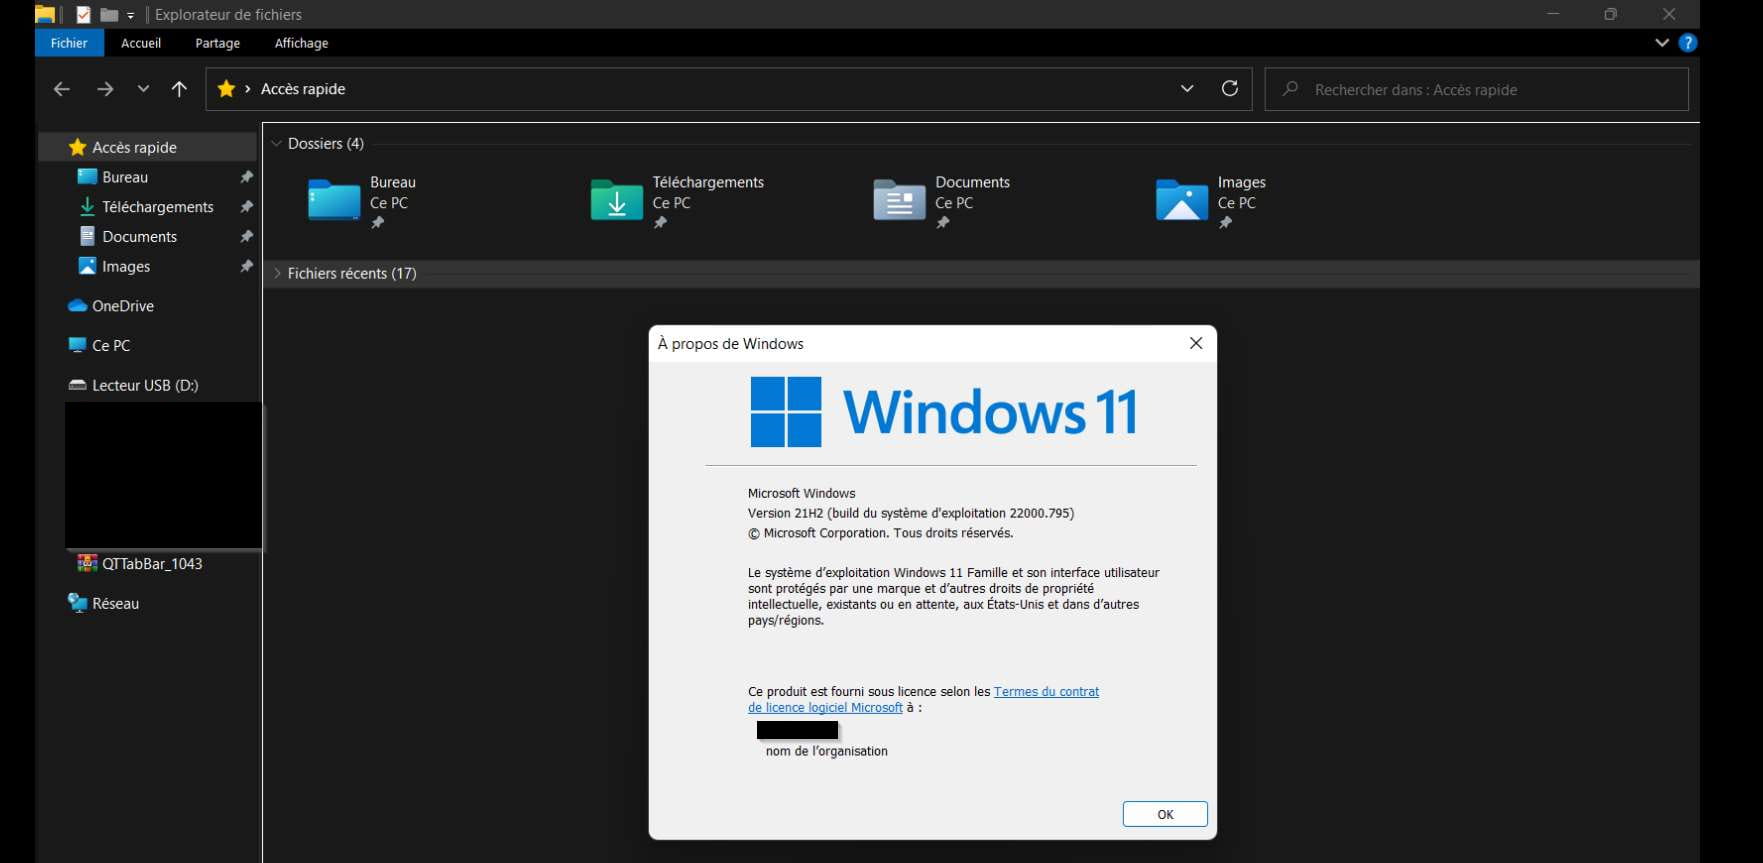Open the Affichage ribbon tab

(x=301, y=43)
